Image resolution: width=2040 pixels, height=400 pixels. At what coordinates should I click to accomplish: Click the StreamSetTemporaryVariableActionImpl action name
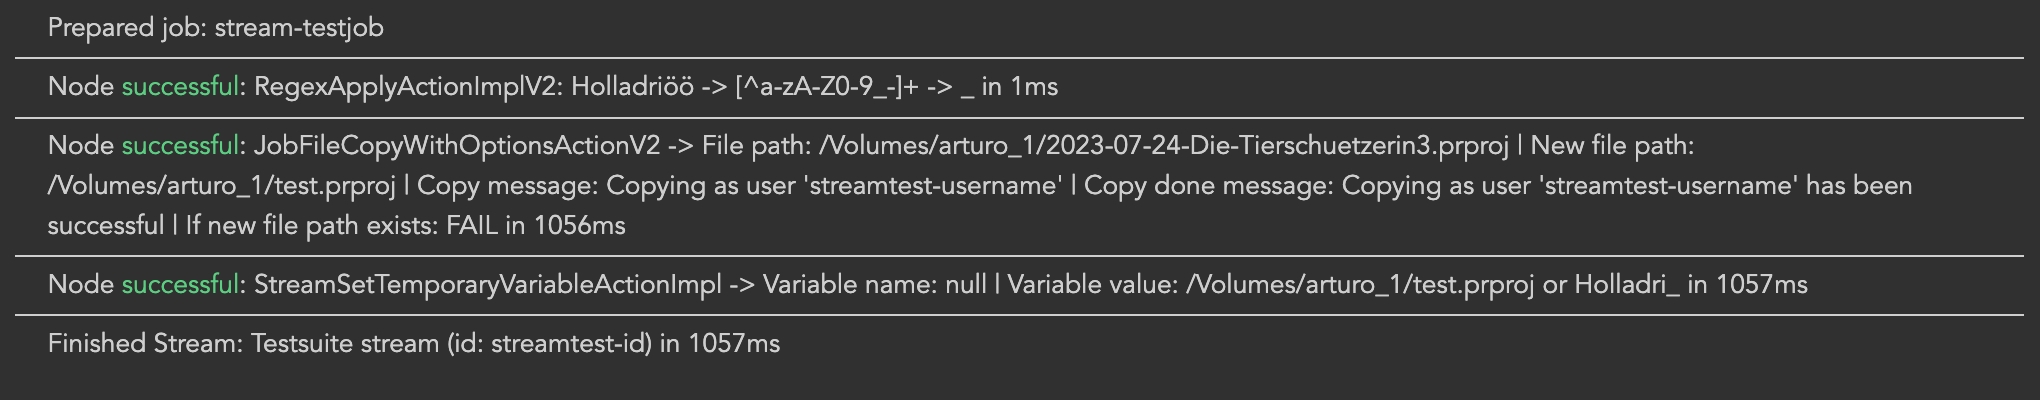point(487,285)
